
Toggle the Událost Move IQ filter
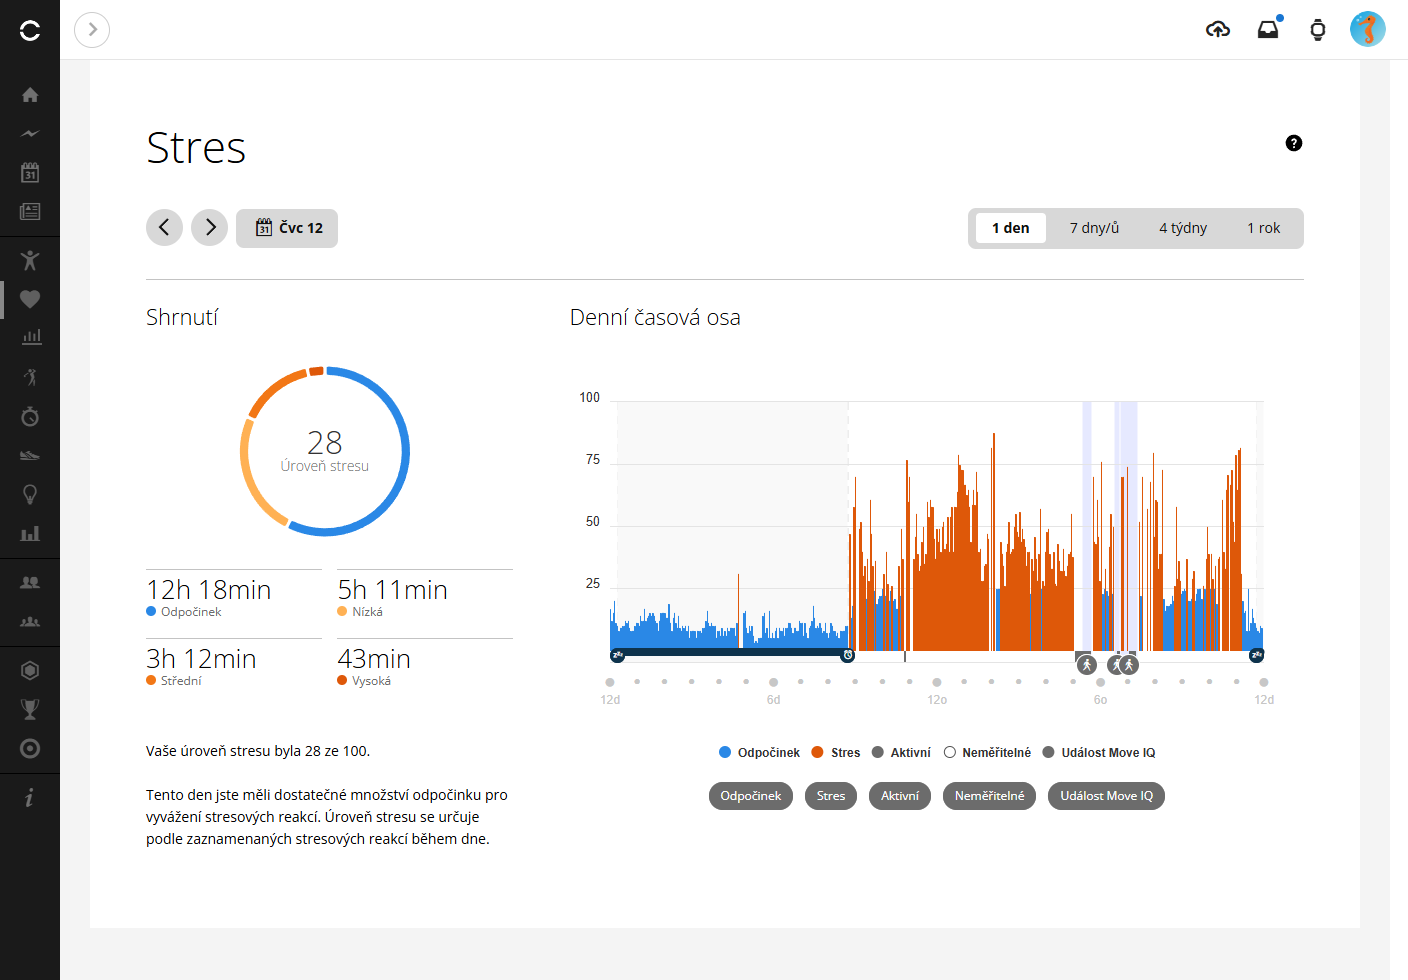tap(1106, 796)
